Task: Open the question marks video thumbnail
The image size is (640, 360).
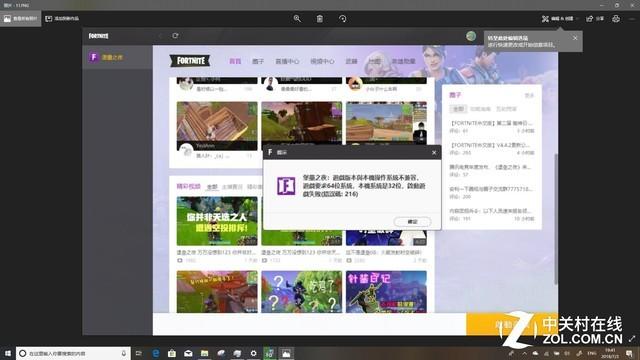Action: click(x=302, y=292)
